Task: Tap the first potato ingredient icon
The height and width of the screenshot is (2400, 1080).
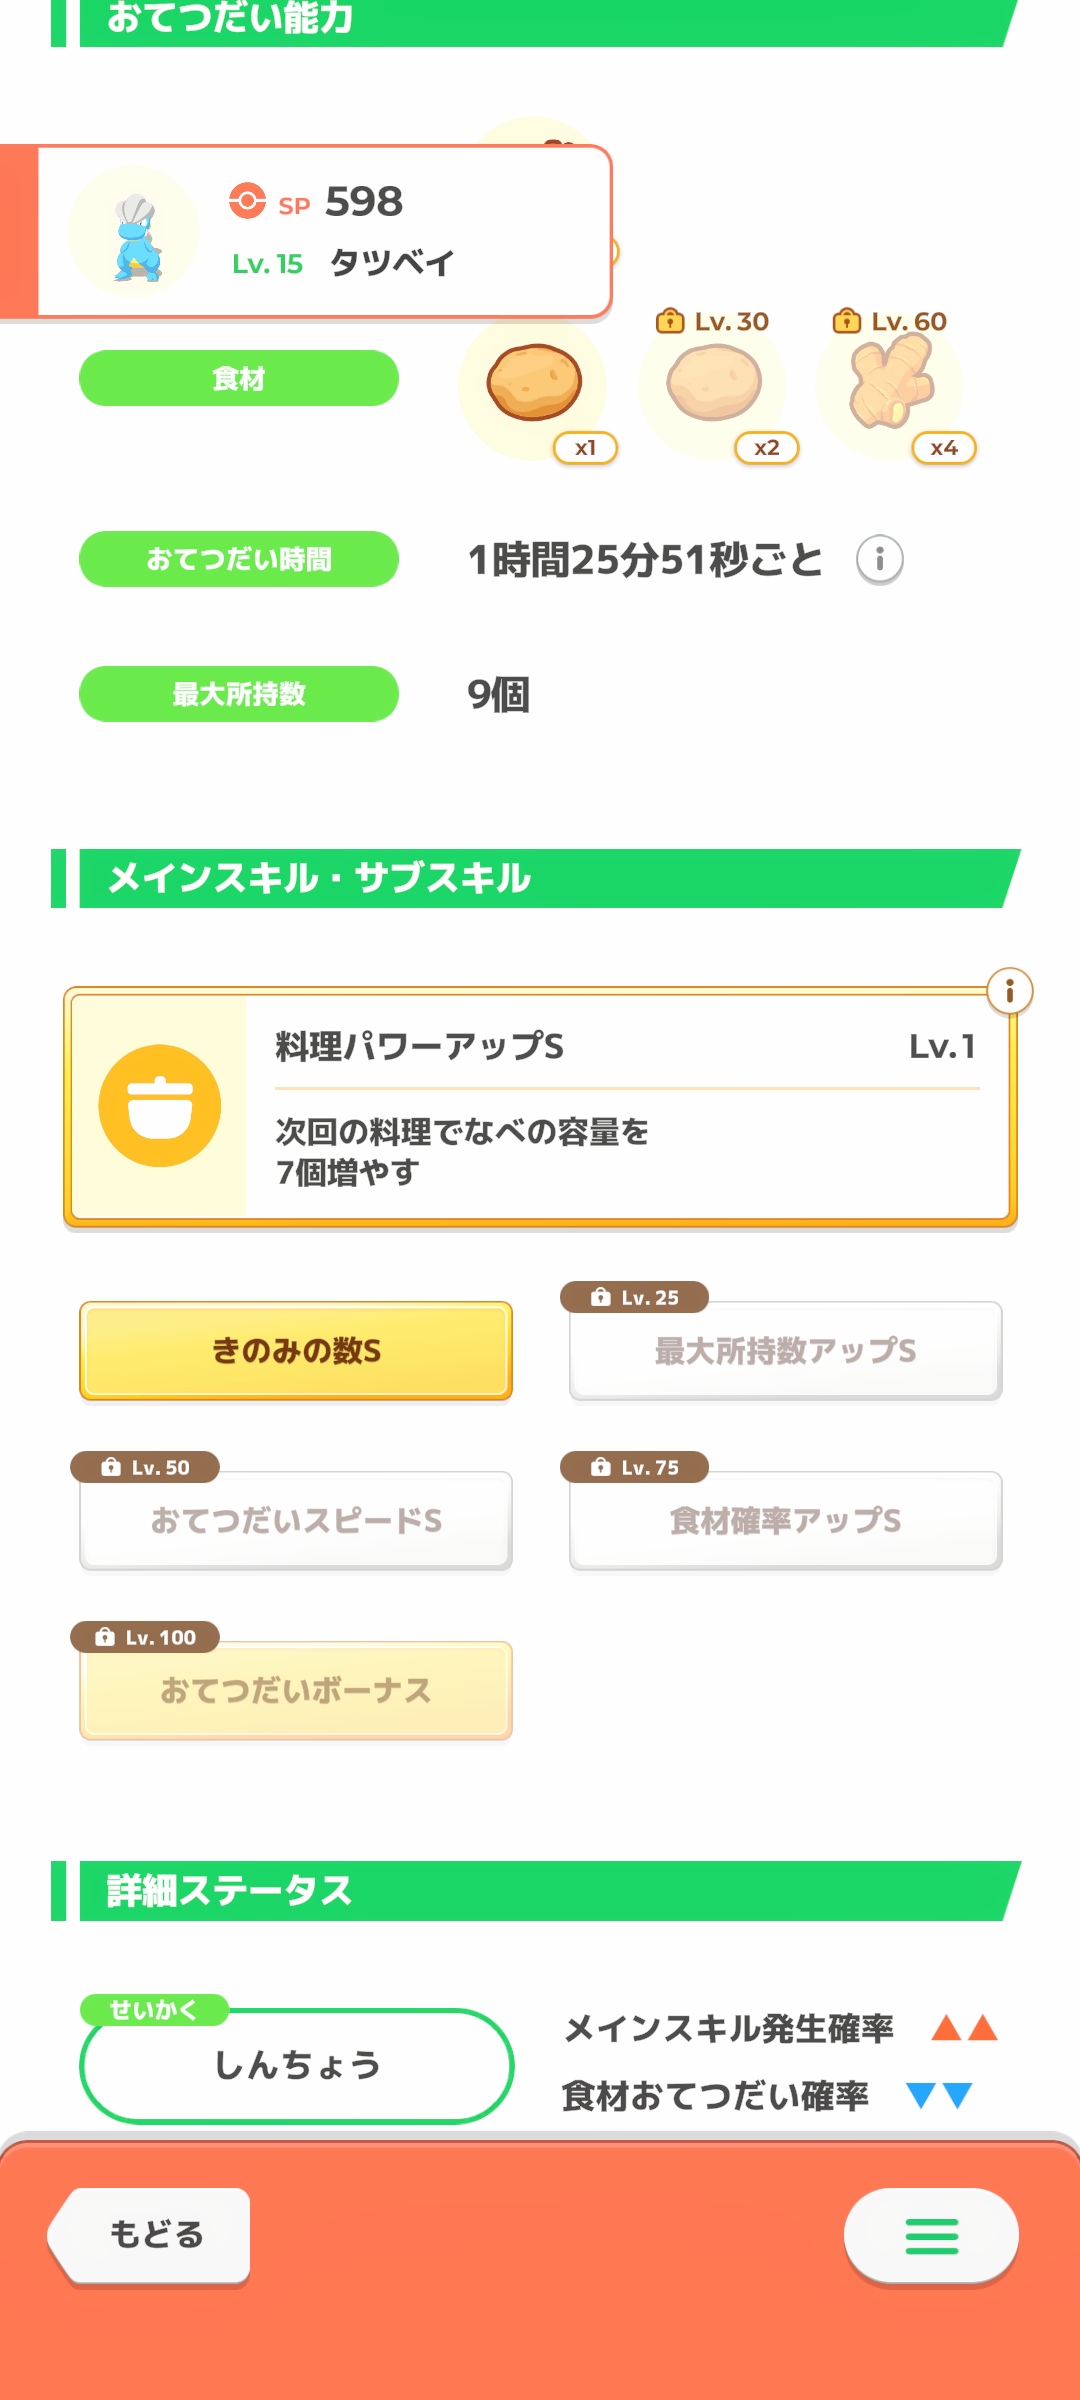Action: (534, 383)
